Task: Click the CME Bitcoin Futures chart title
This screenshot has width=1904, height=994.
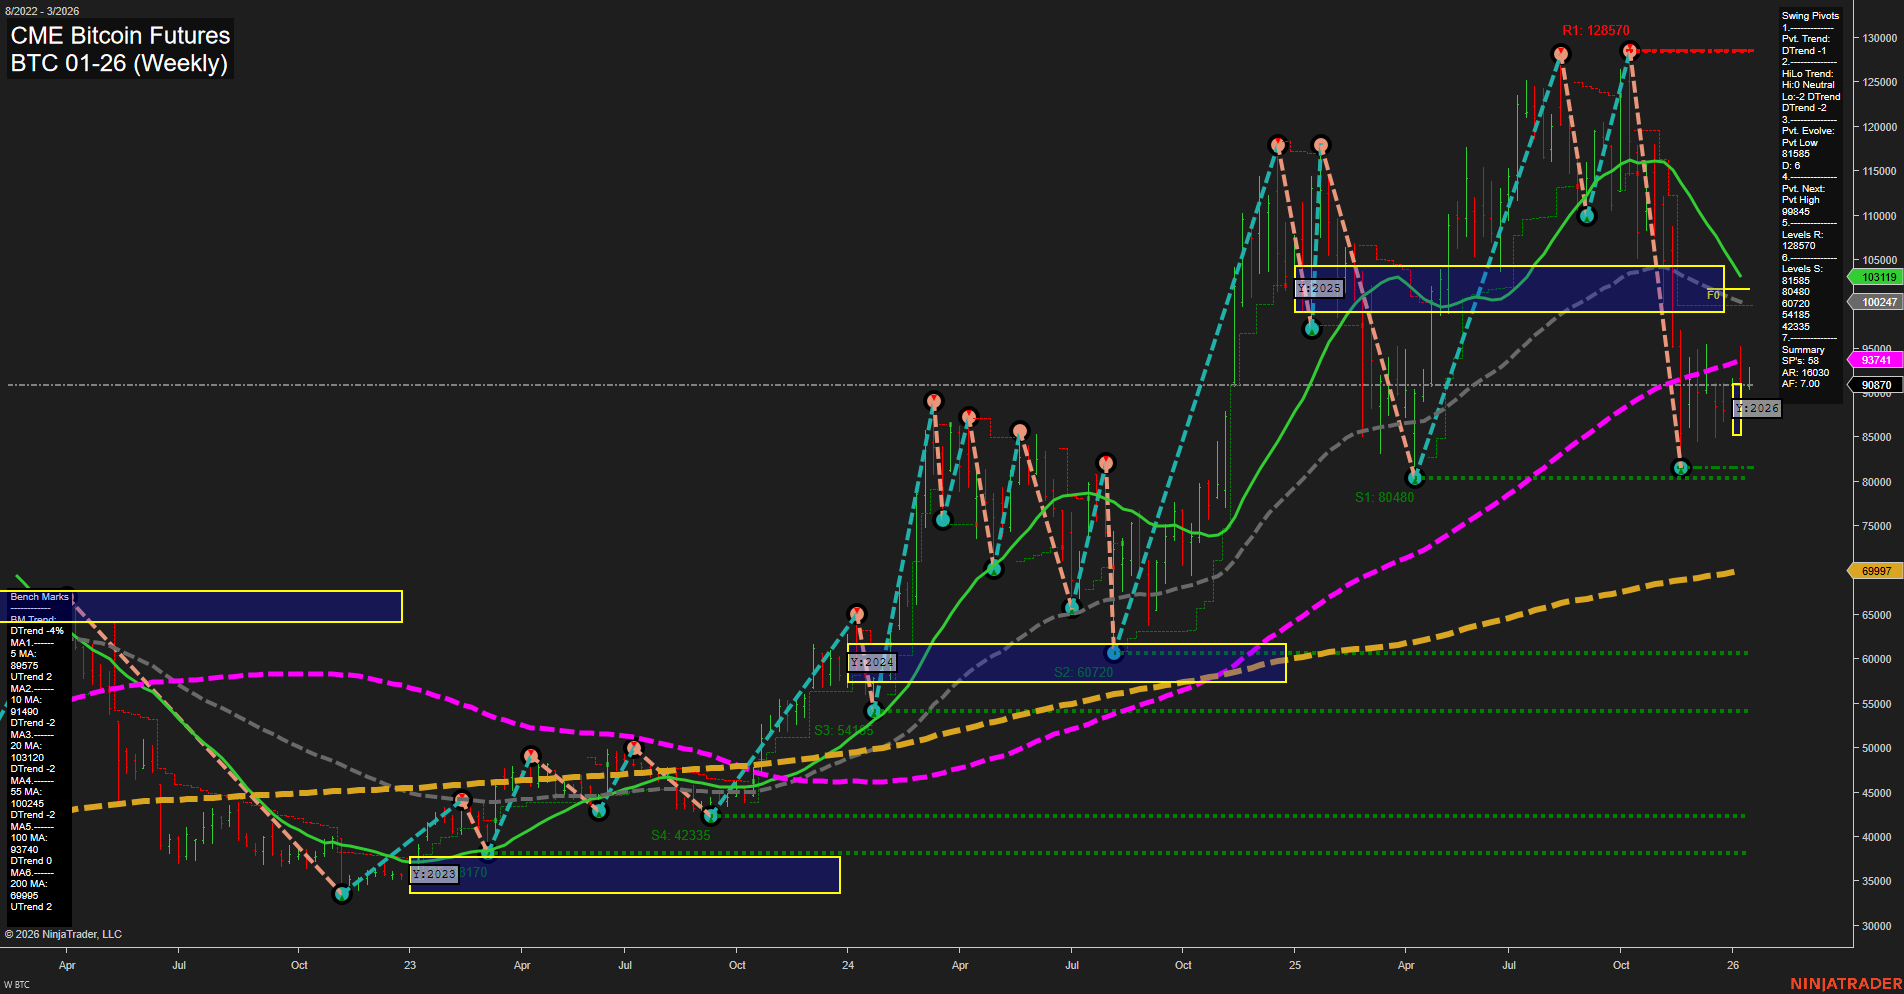Action: [119, 35]
